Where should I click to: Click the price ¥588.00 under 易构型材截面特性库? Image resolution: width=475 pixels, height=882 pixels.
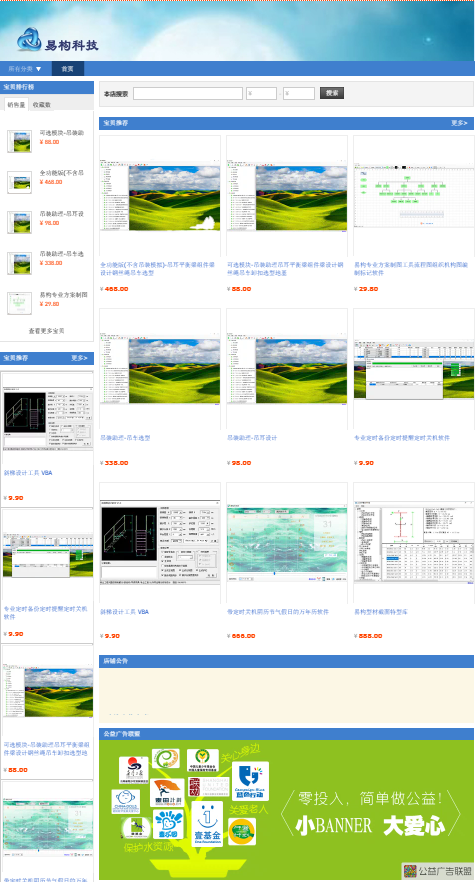pos(368,636)
